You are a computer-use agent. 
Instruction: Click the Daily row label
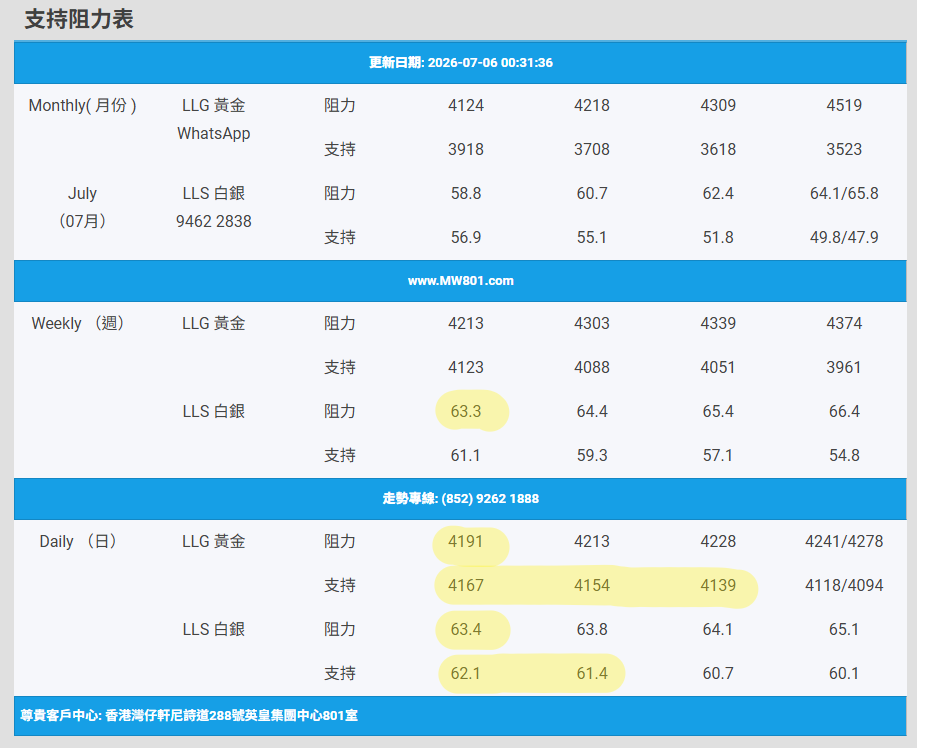[77, 542]
